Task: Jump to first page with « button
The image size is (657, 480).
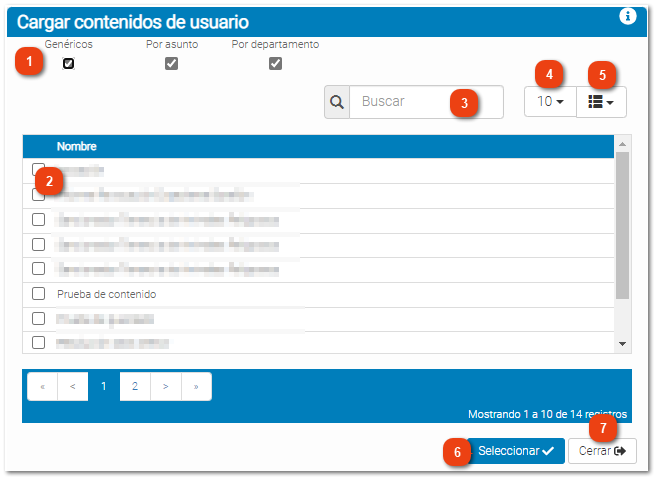Action: 42,386
